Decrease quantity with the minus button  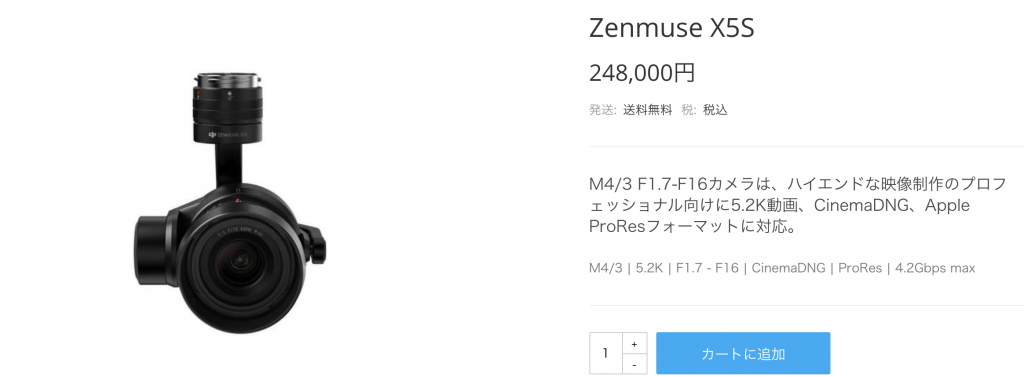pos(634,364)
